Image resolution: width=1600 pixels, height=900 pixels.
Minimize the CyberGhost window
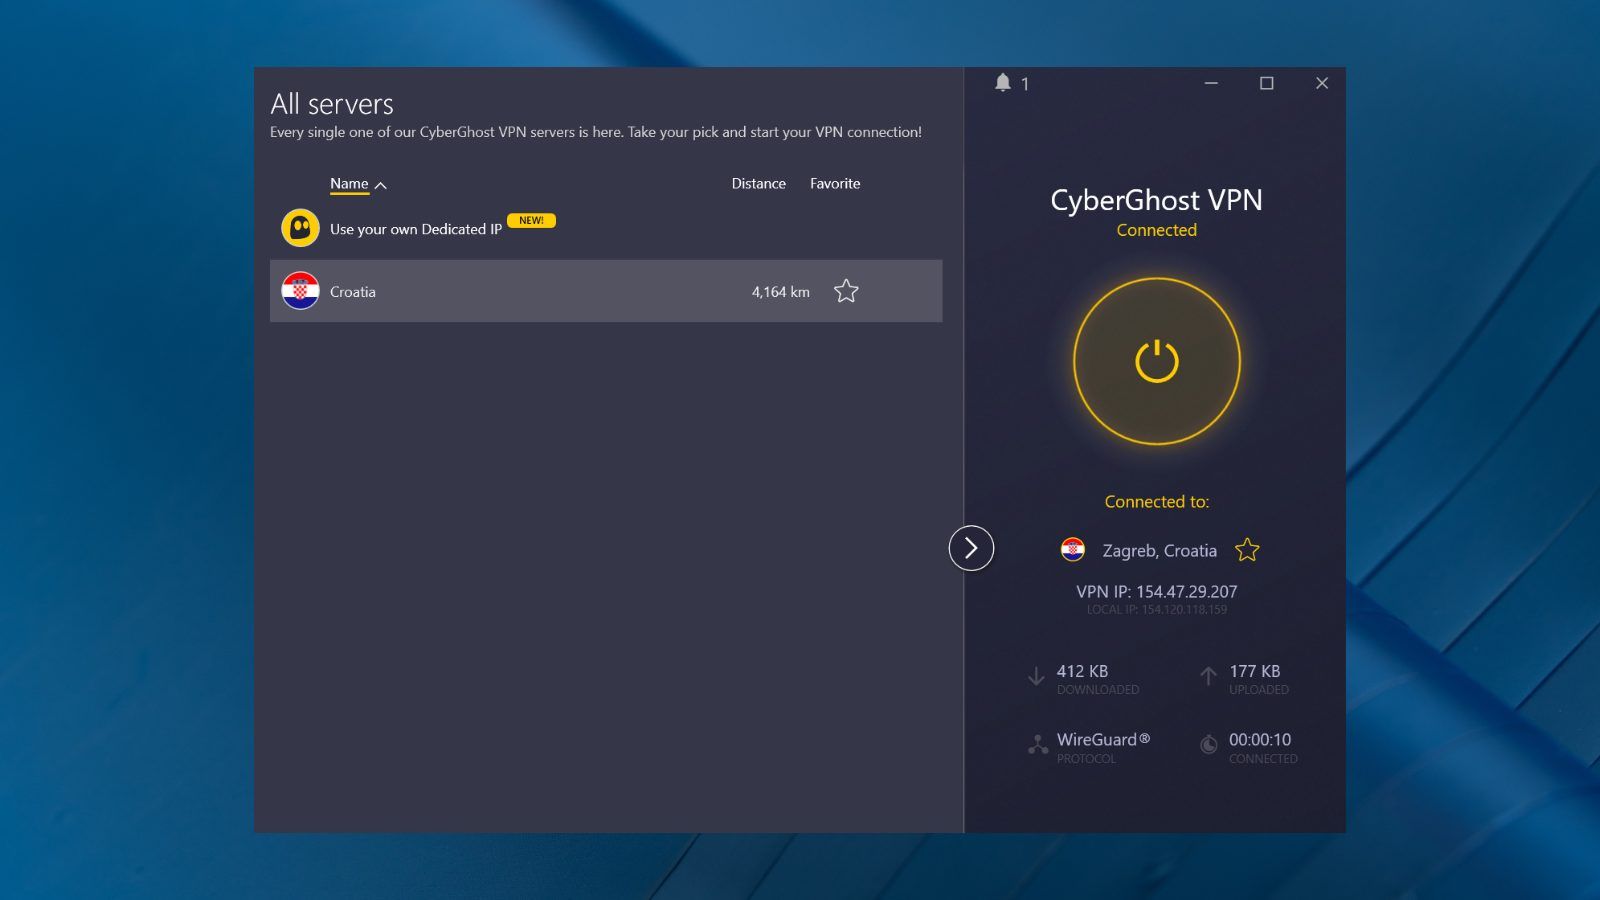[x=1211, y=83]
